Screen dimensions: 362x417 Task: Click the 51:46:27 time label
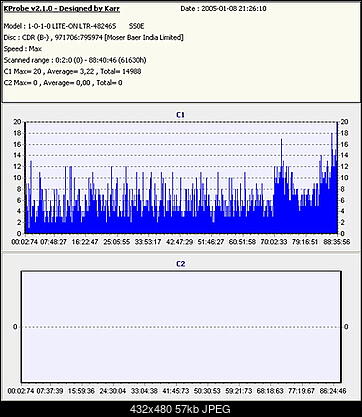point(211,242)
